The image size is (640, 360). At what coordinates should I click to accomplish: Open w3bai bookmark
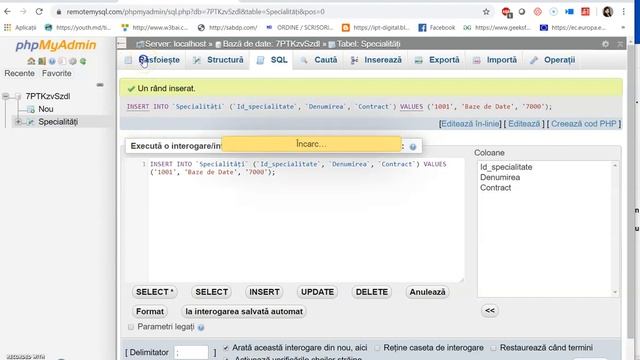(155, 27)
